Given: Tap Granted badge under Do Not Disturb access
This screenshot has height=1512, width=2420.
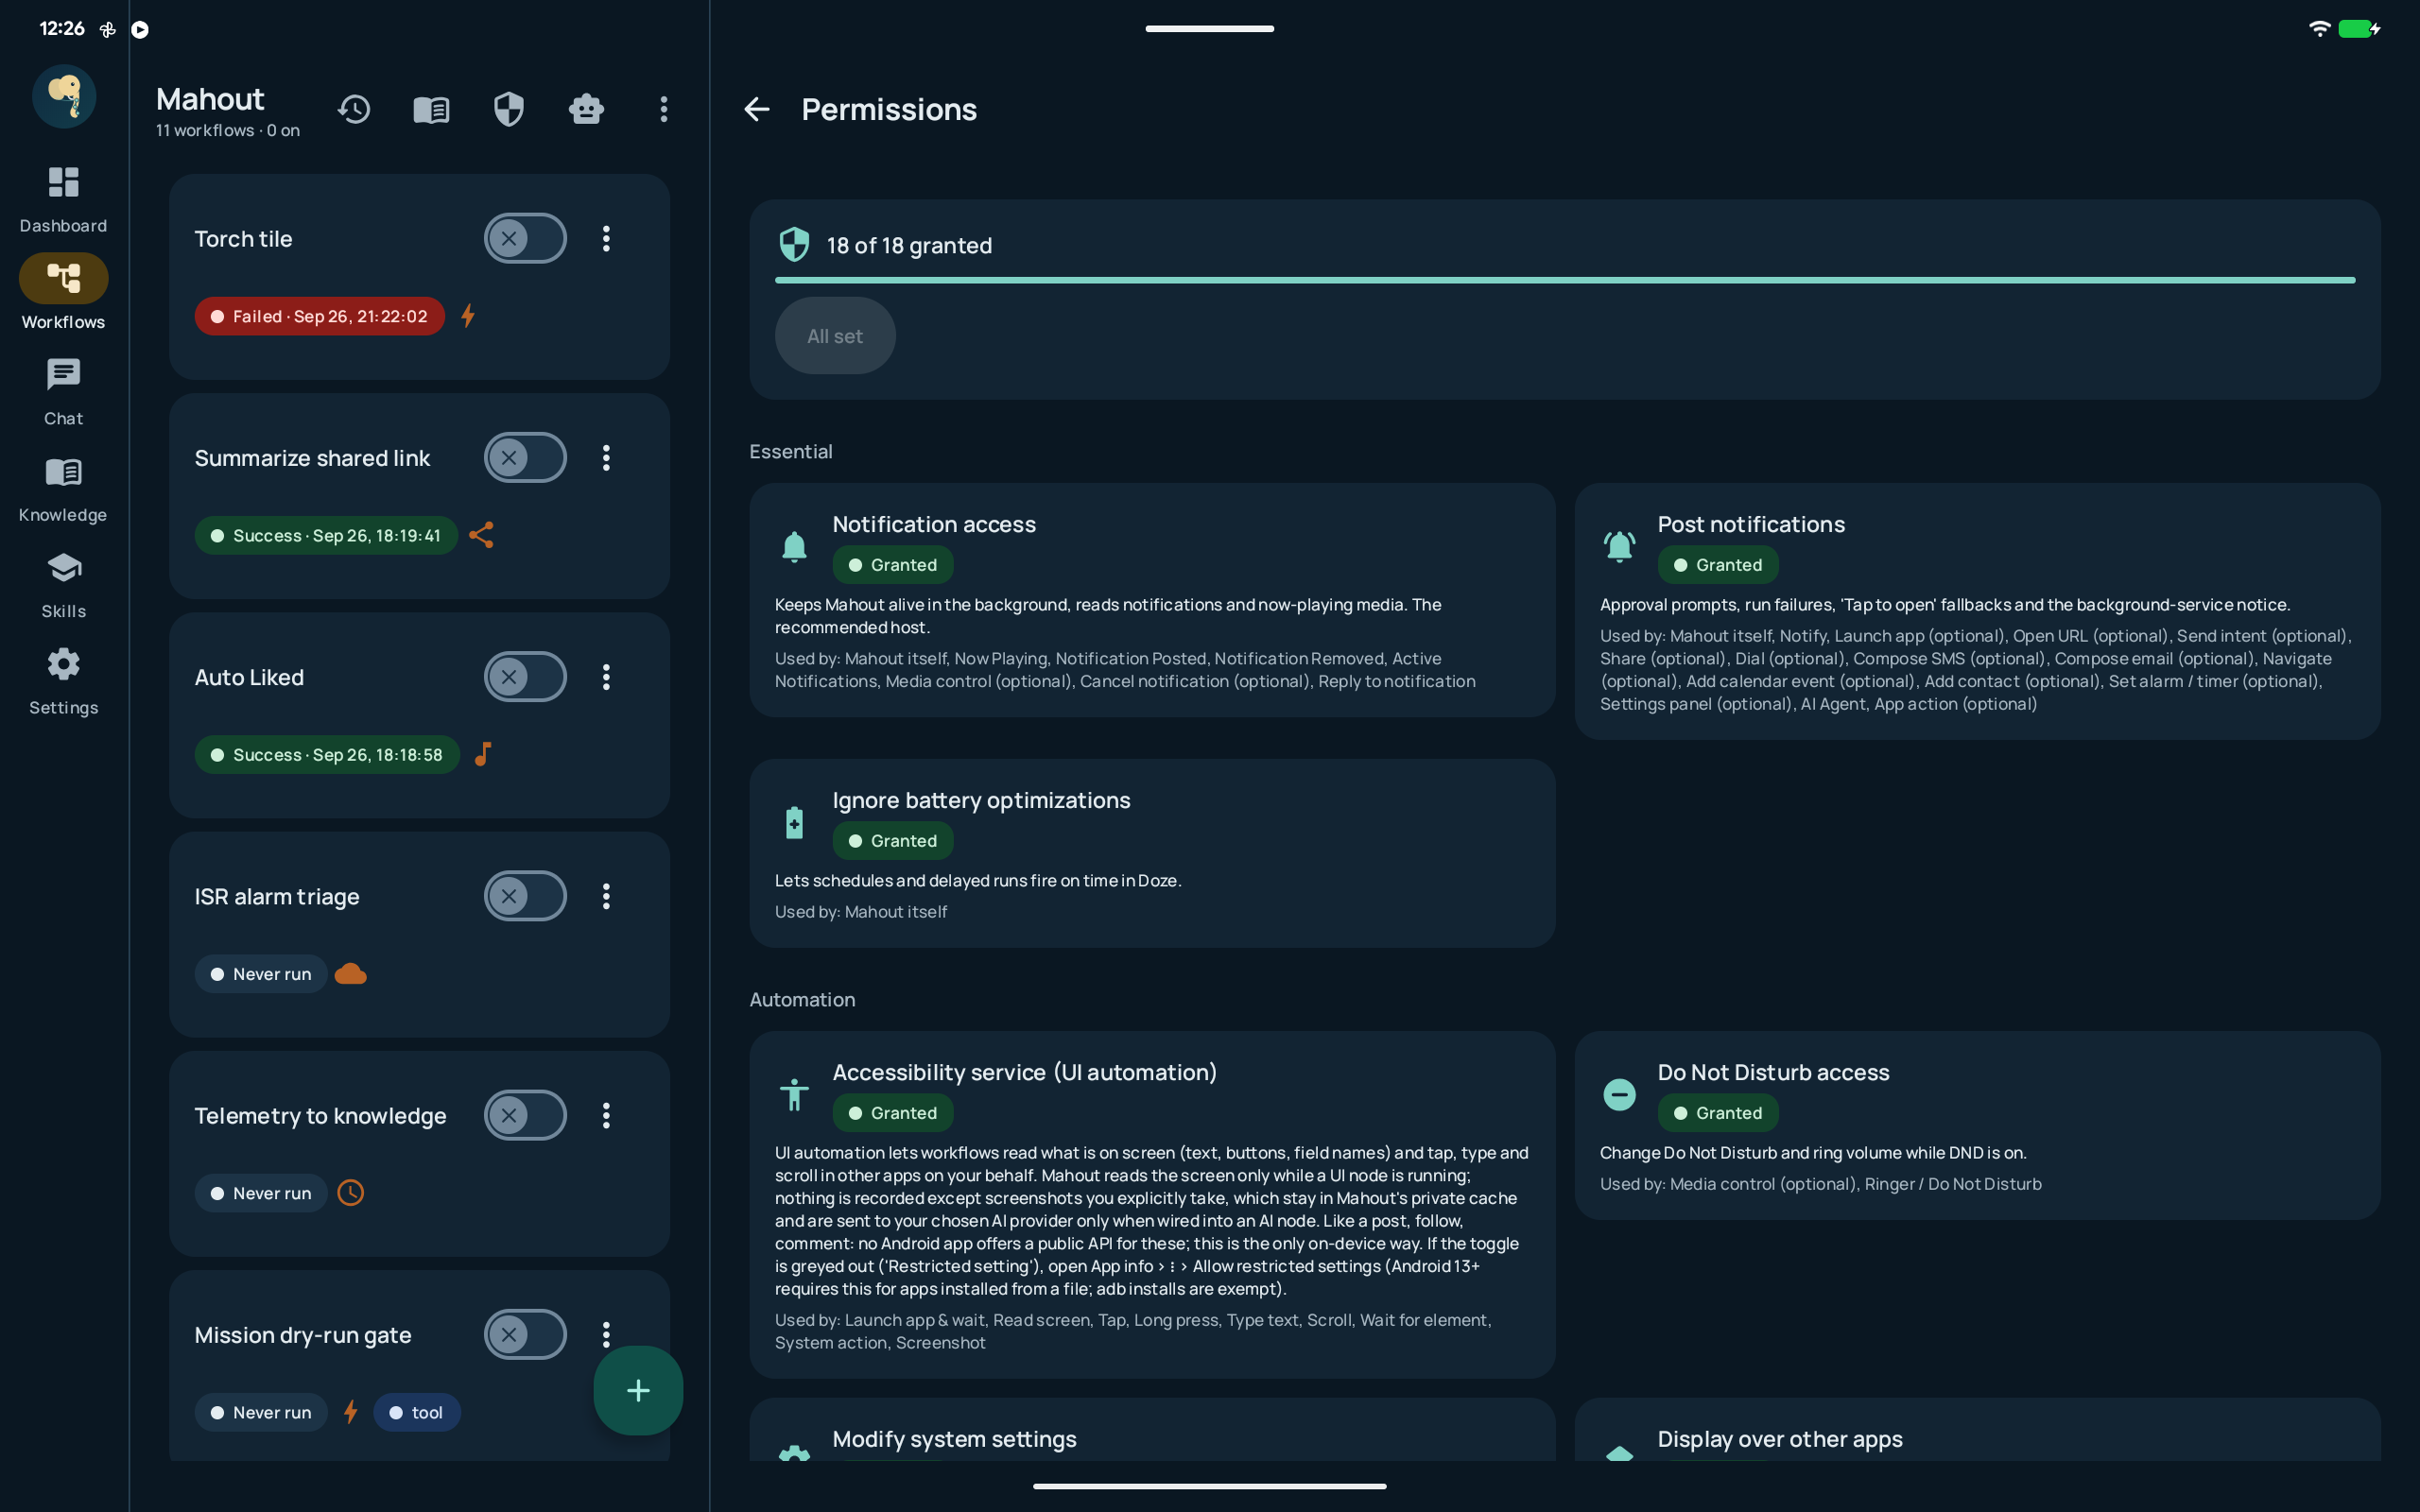Looking at the screenshot, I should [1717, 1113].
